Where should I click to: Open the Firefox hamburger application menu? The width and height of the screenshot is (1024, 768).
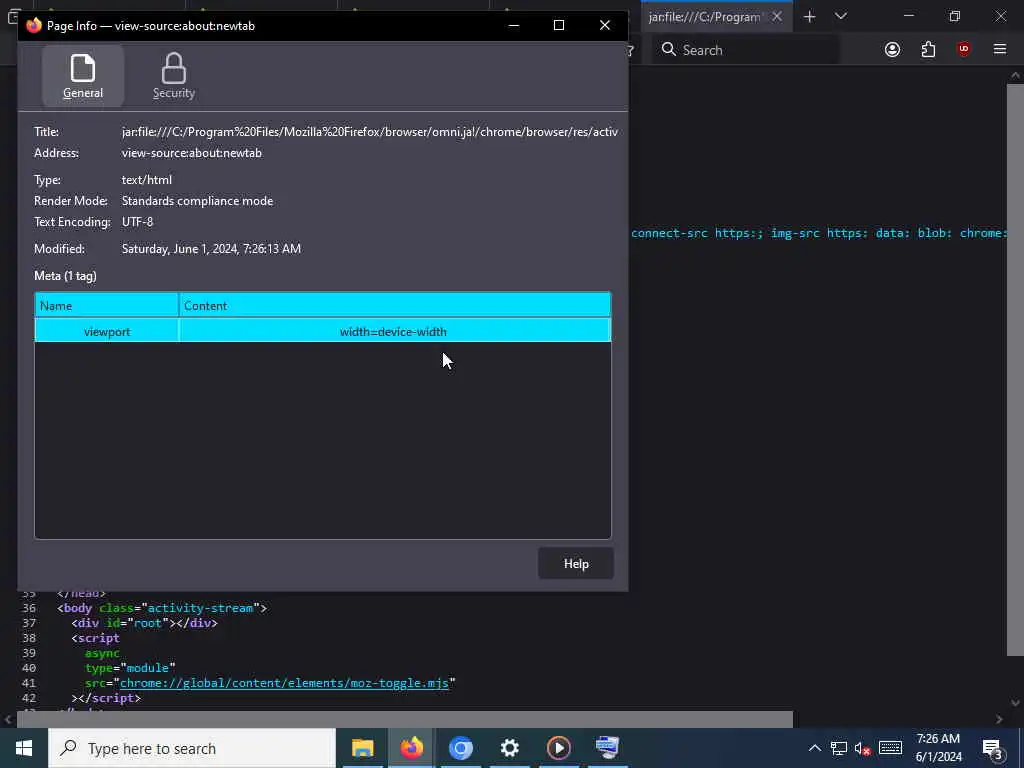[1000, 50]
